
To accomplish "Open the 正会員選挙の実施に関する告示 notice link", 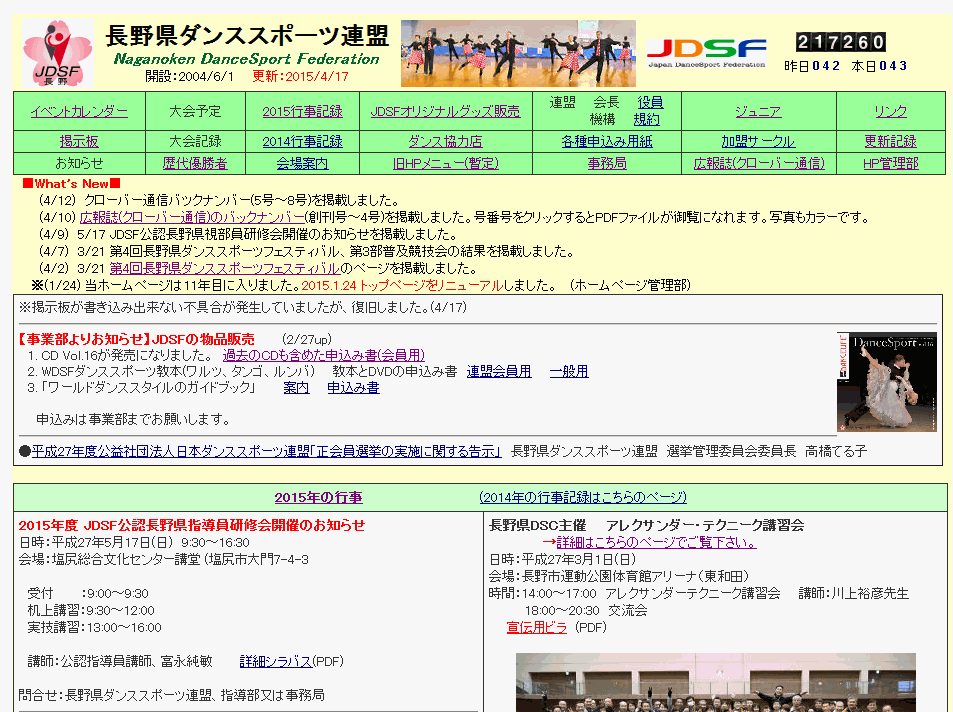I will point(266,451).
